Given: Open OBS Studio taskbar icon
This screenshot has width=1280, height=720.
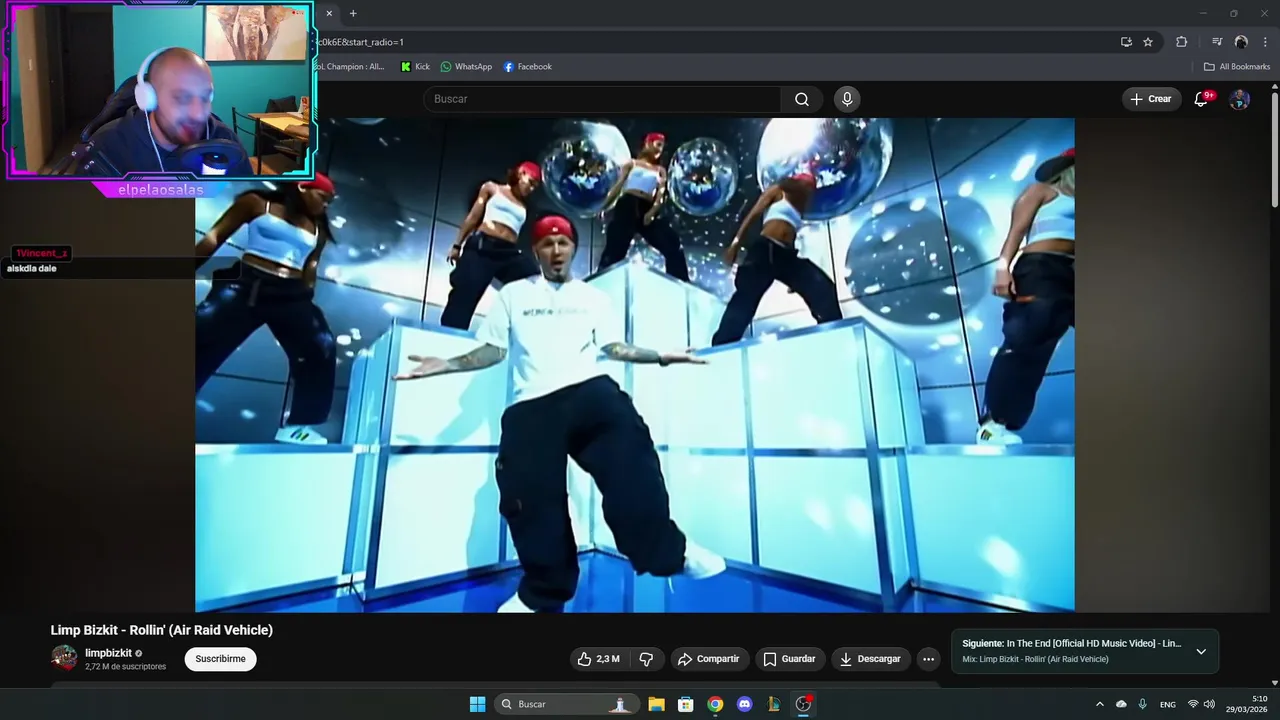Looking at the screenshot, I should pos(803,704).
